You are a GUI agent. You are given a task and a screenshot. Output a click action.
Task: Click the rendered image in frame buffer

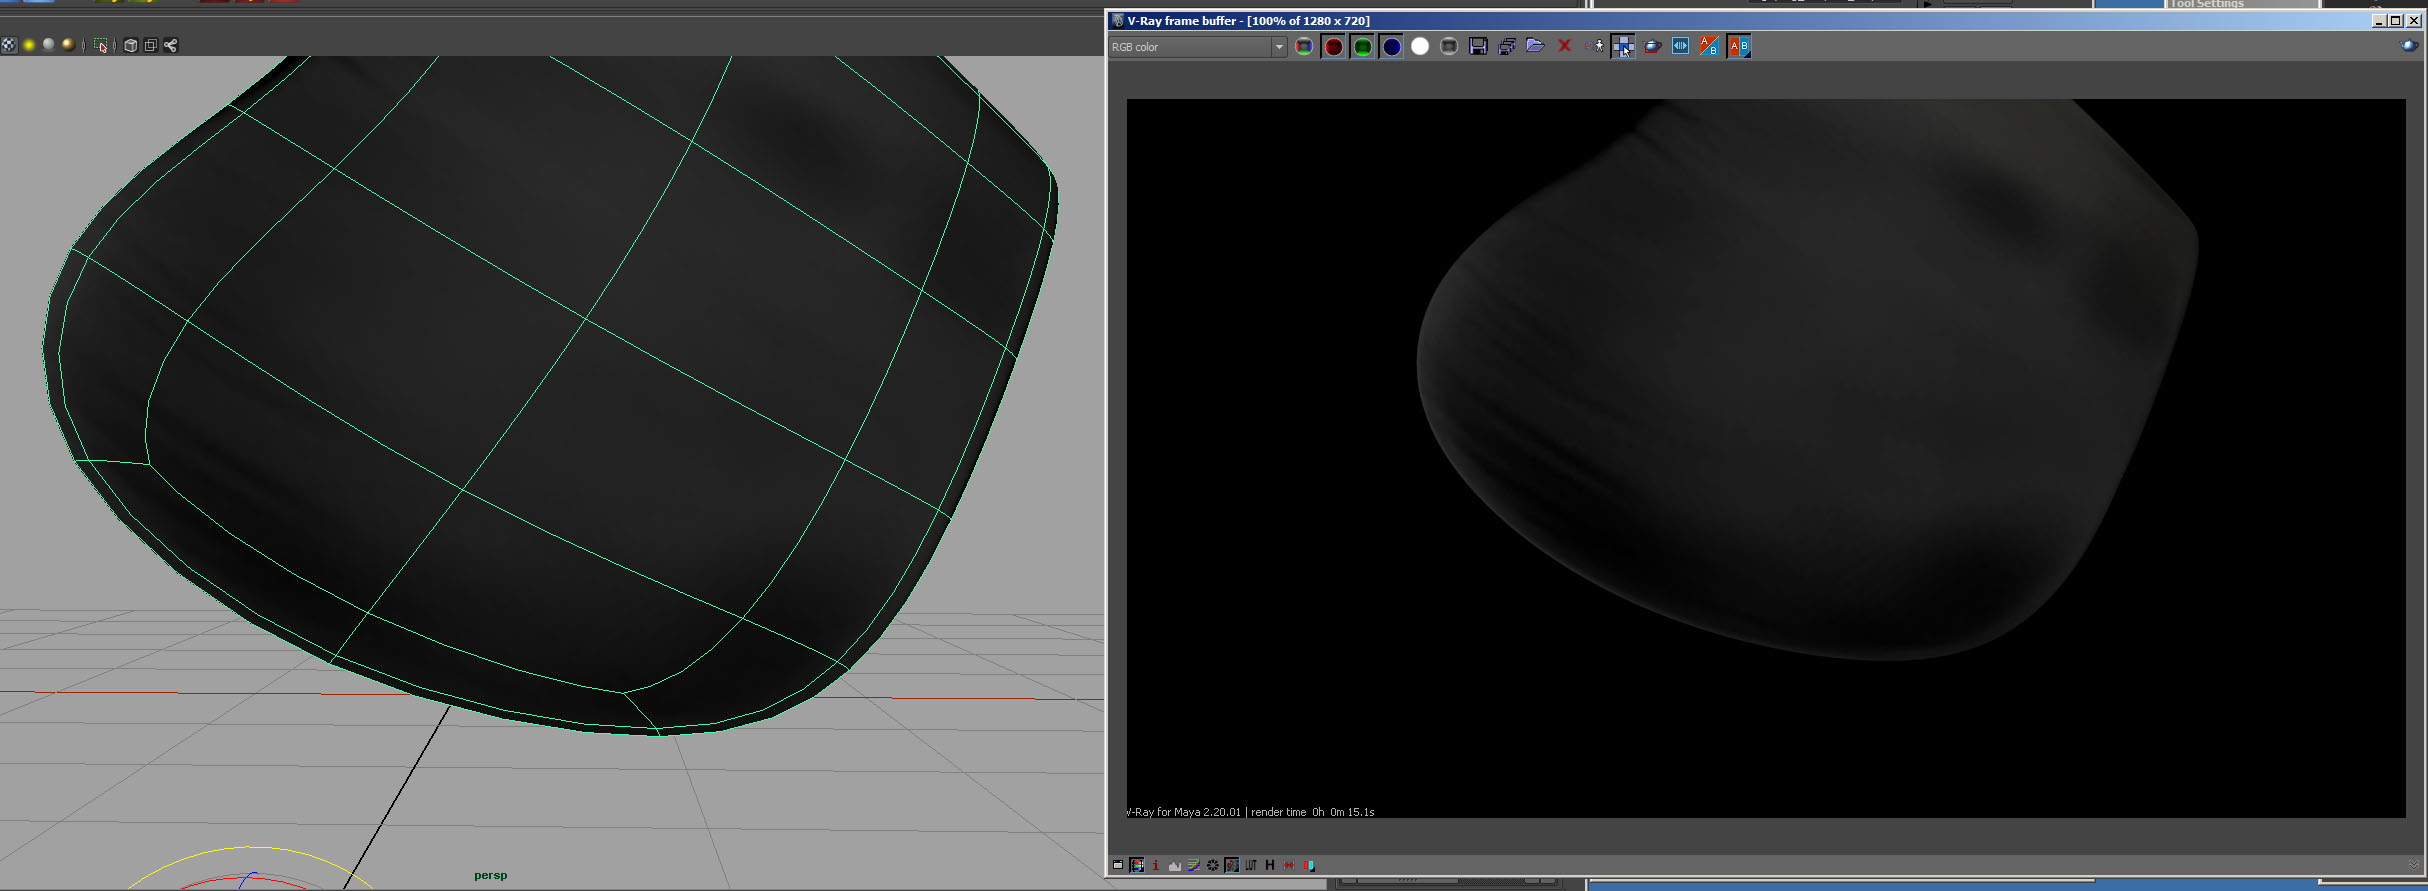coord(1766,457)
